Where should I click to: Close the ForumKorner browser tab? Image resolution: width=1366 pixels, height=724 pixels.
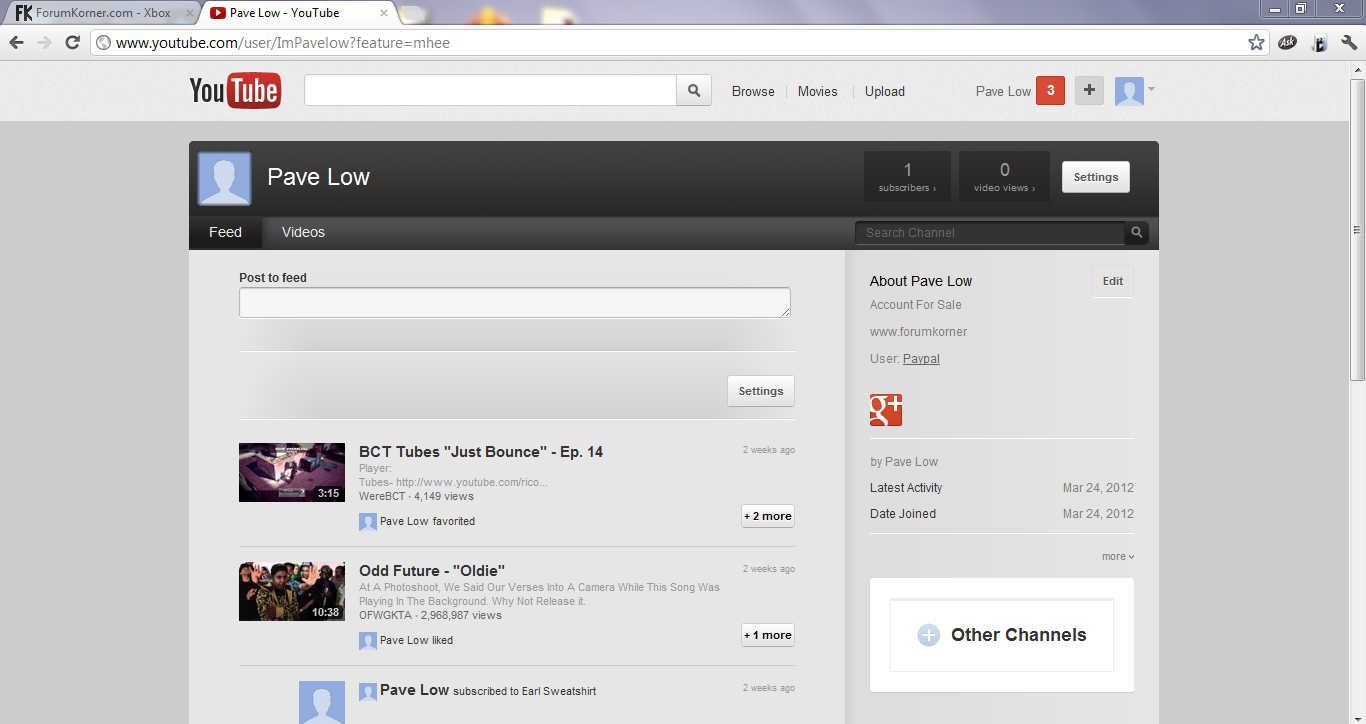point(190,13)
